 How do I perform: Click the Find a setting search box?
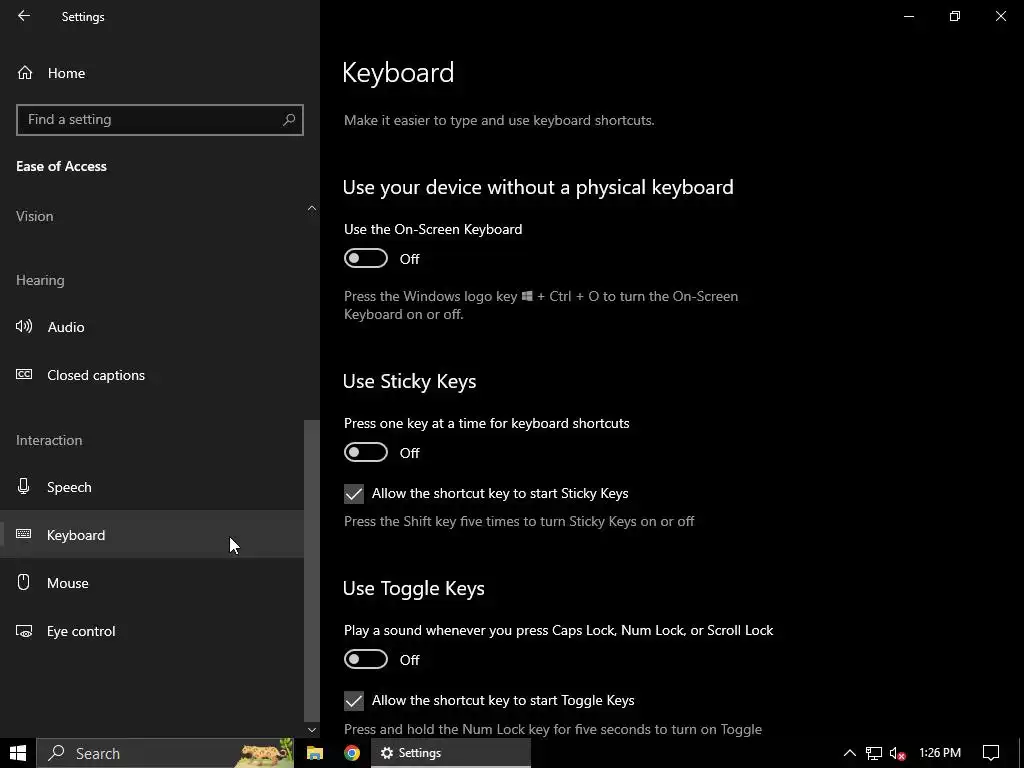pyautogui.click(x=150, y=119)
